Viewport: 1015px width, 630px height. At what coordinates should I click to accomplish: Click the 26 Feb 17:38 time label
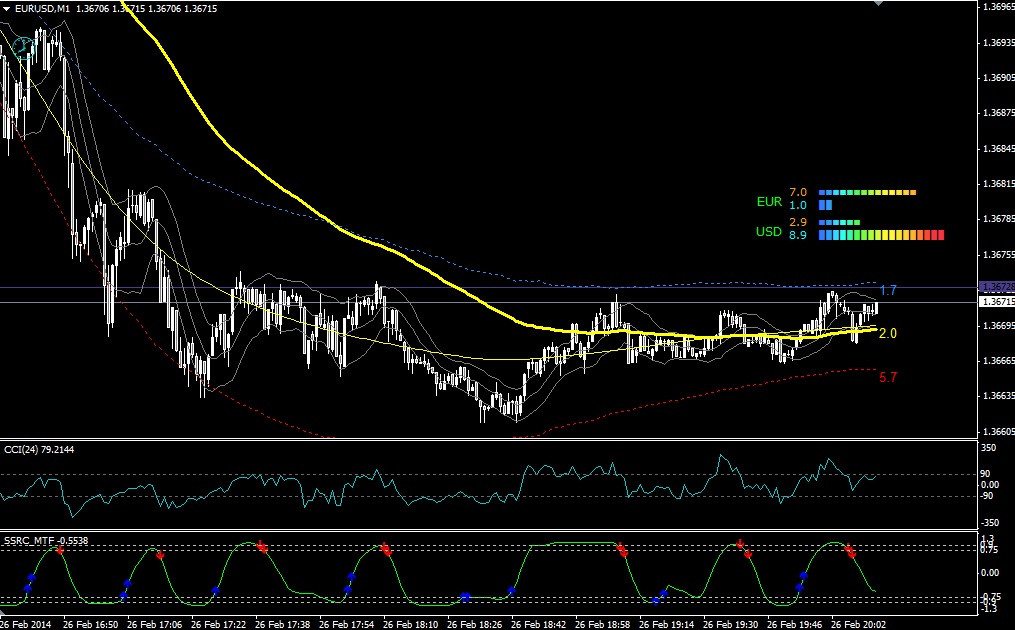pyautogui.click(x=282, y=624)
